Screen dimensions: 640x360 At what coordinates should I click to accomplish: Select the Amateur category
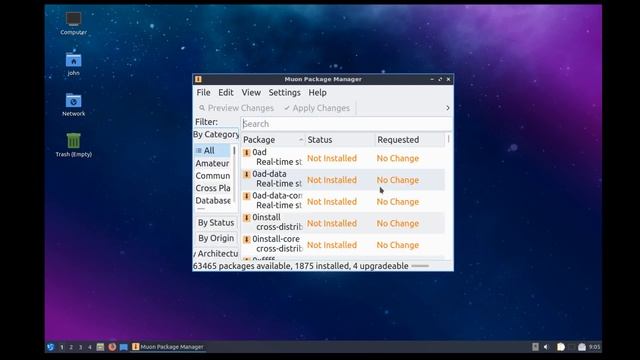click(213, 163)
